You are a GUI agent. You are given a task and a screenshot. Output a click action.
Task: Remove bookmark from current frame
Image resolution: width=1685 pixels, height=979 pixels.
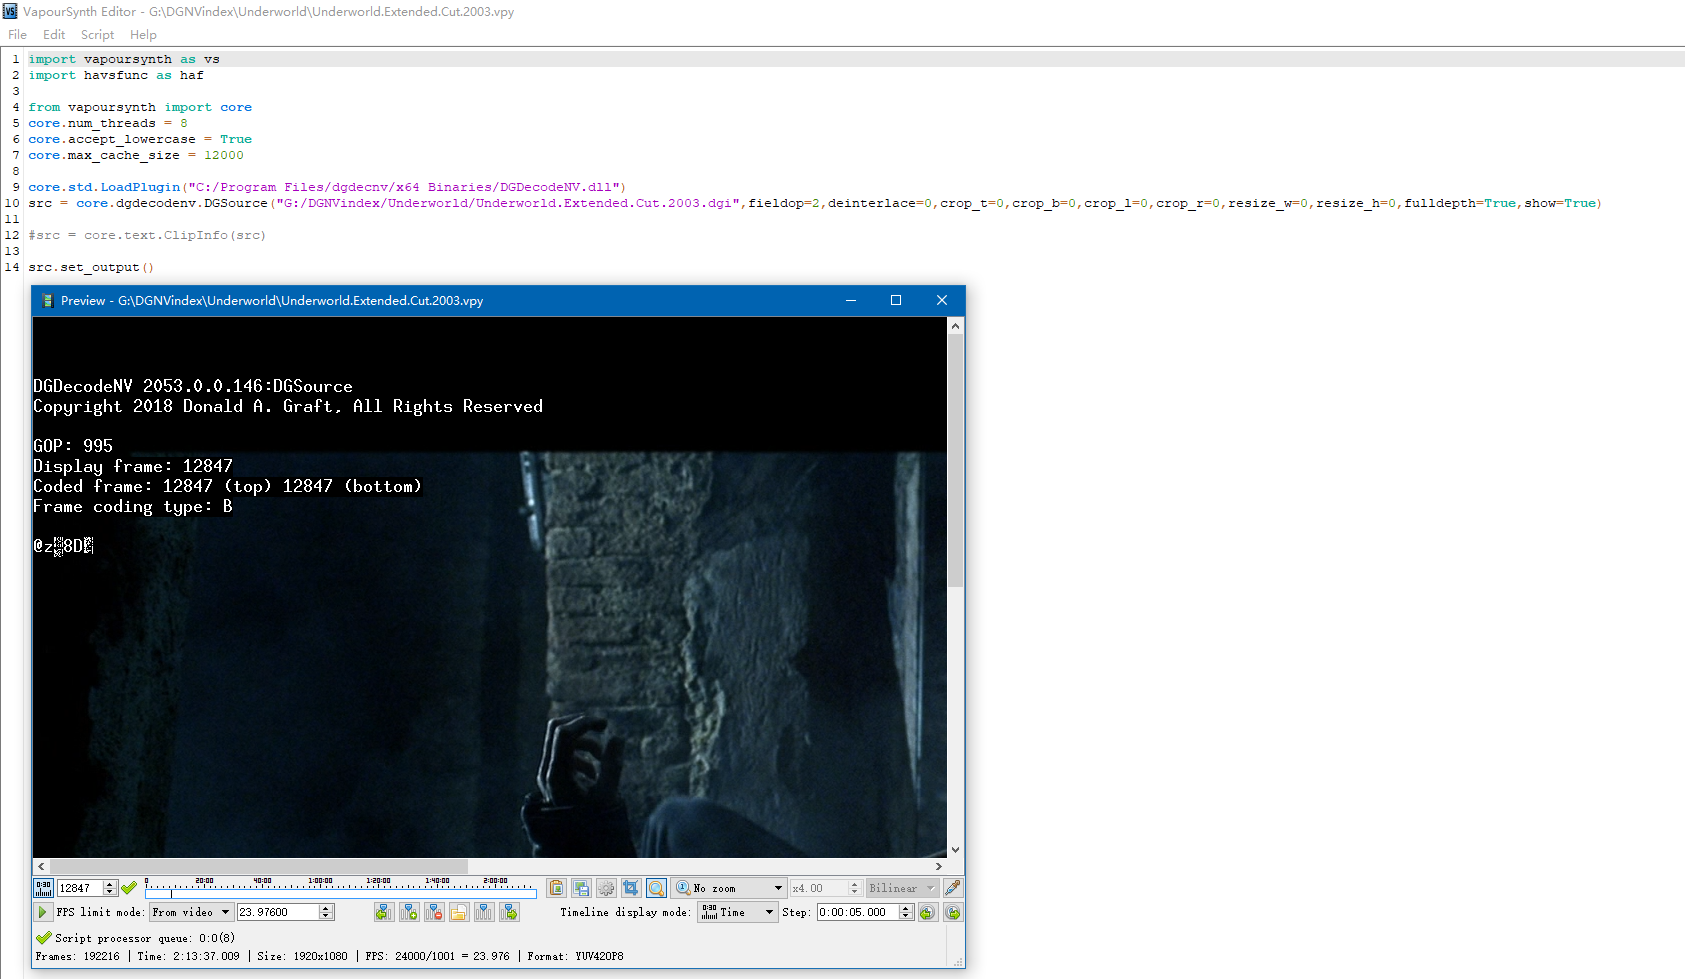(x=434, y=912)
